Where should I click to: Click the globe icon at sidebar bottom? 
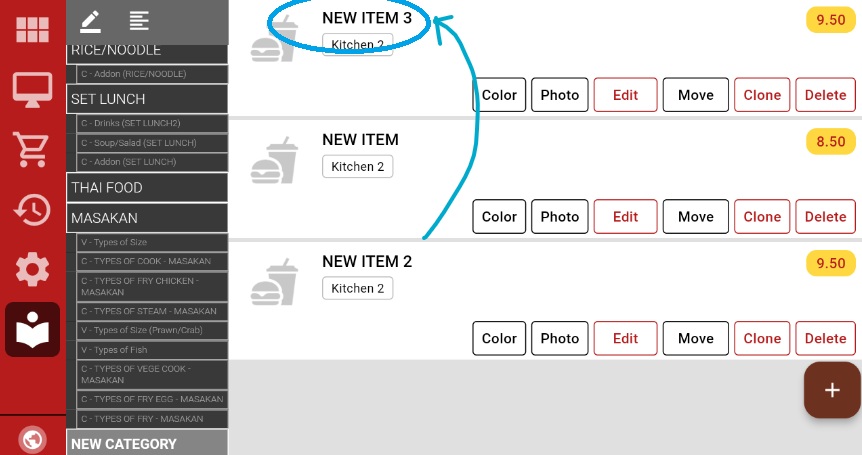click(32, 440)
